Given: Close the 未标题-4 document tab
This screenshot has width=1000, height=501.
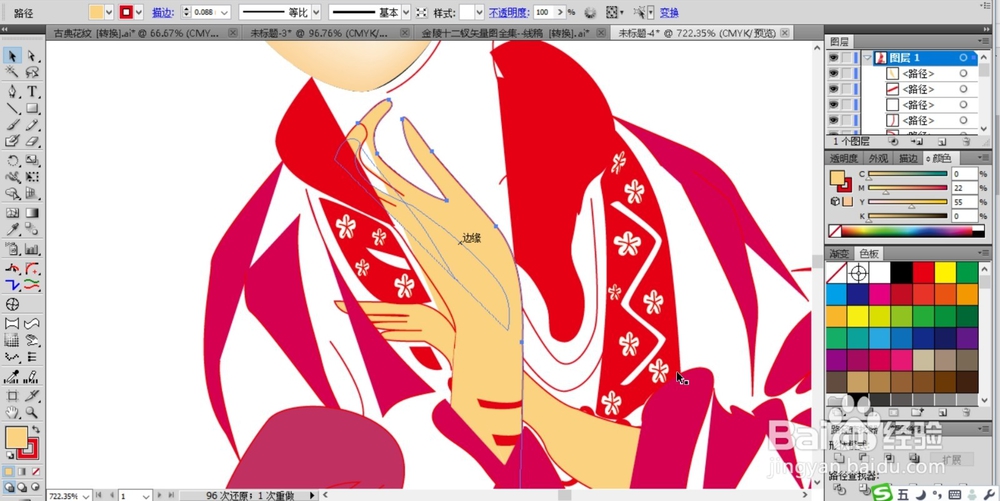Looking at the screenshot, I should [784, 33].
